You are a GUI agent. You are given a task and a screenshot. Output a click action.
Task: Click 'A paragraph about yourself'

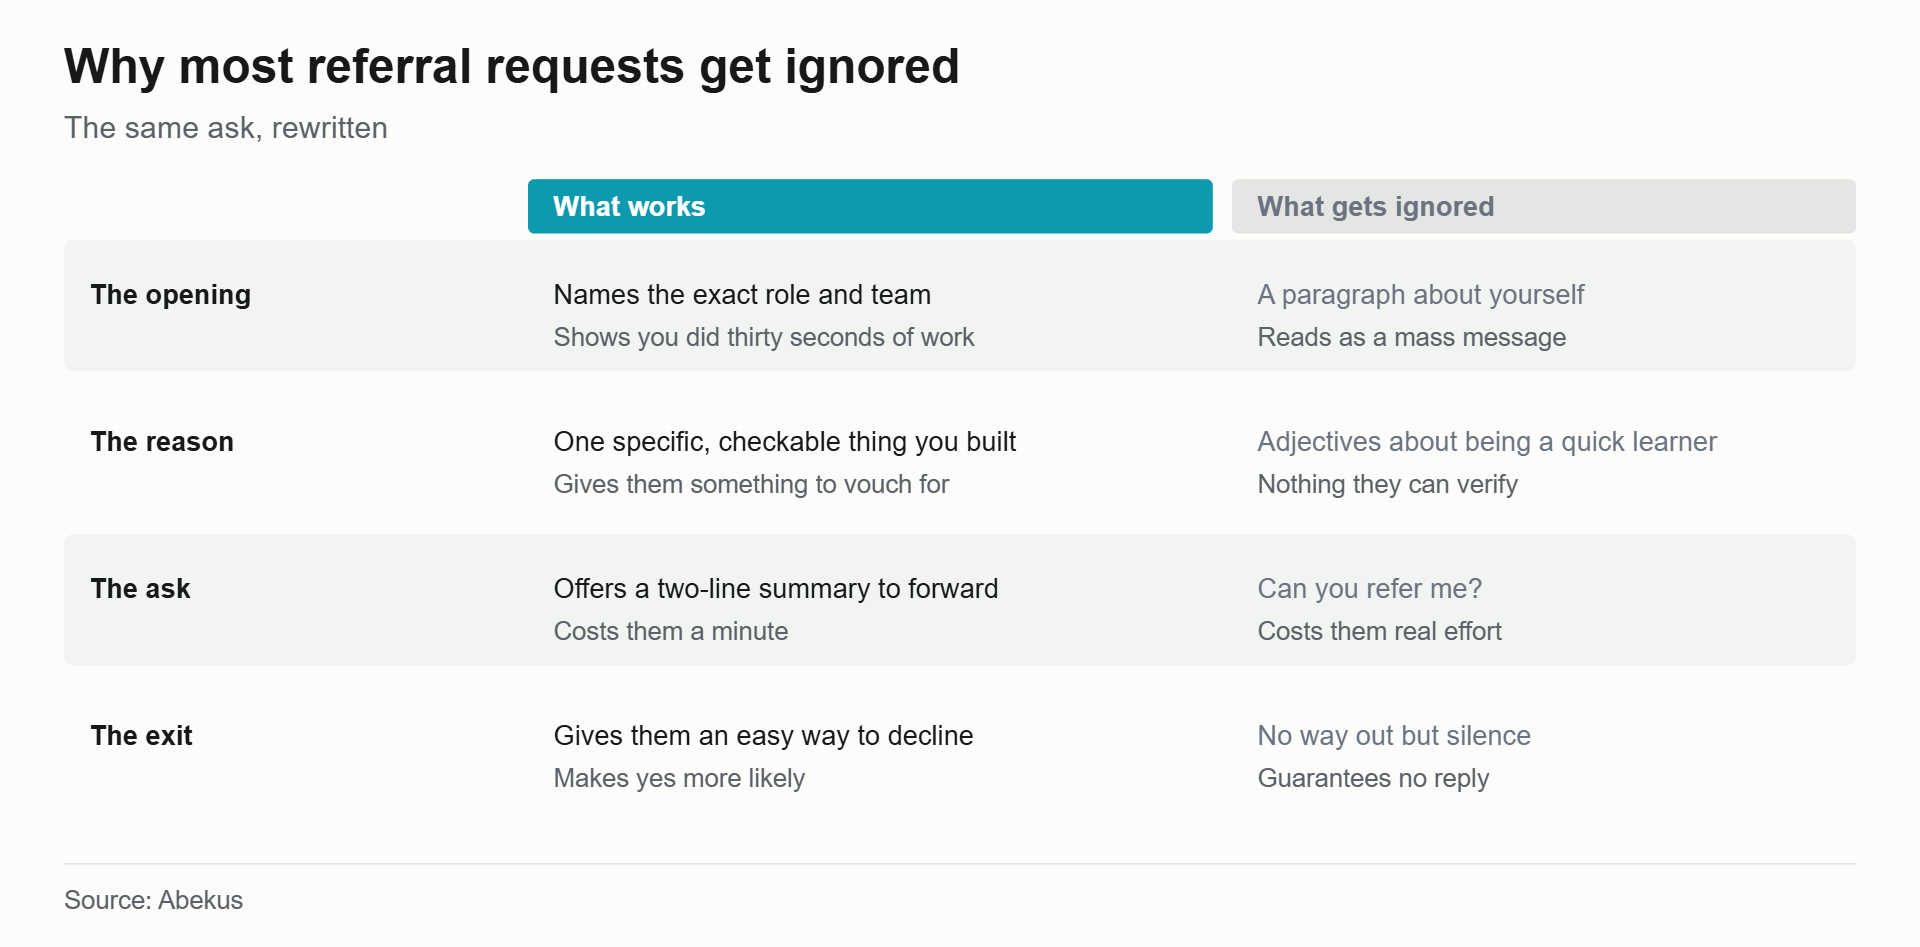click(x=1421, y=295)
